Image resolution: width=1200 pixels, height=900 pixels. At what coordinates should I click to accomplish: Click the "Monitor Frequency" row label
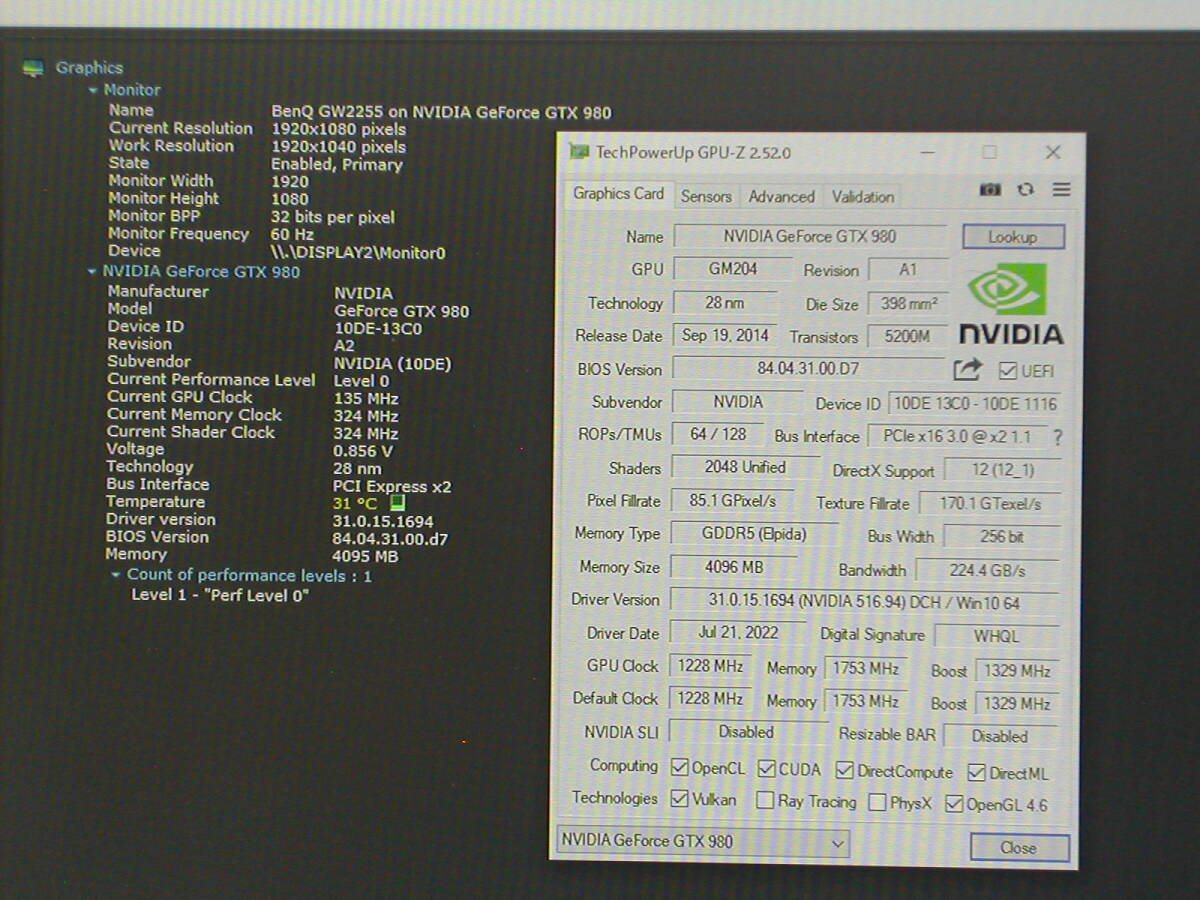click(178, 234)
